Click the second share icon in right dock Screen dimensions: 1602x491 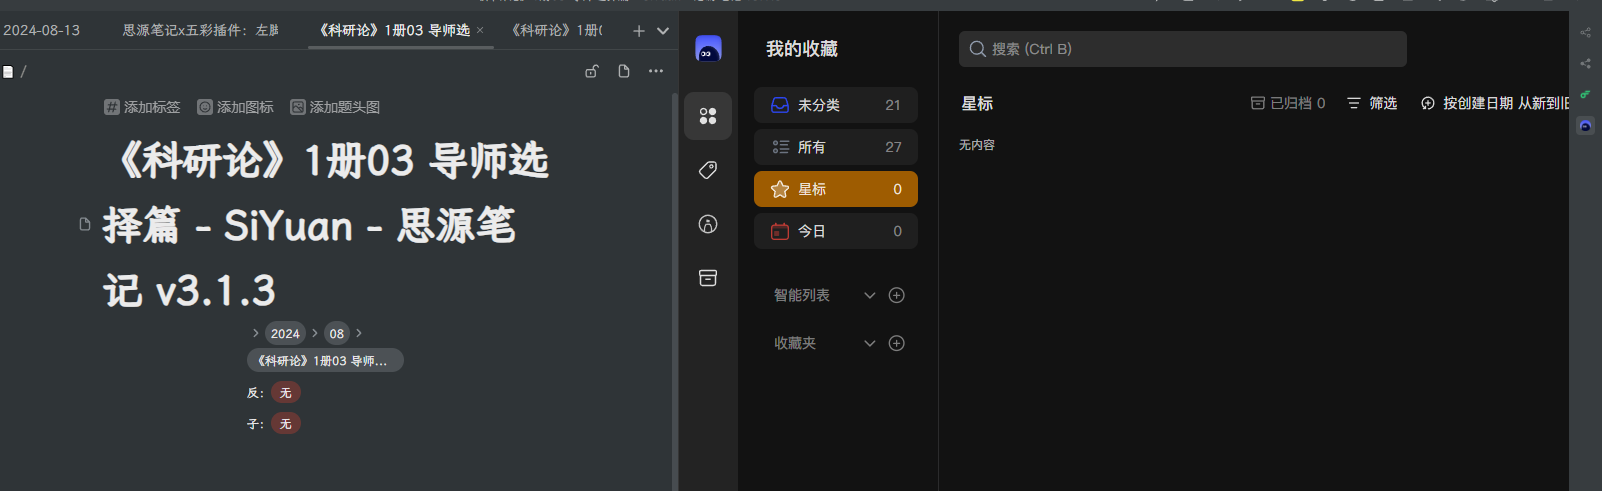[1585, 63]
